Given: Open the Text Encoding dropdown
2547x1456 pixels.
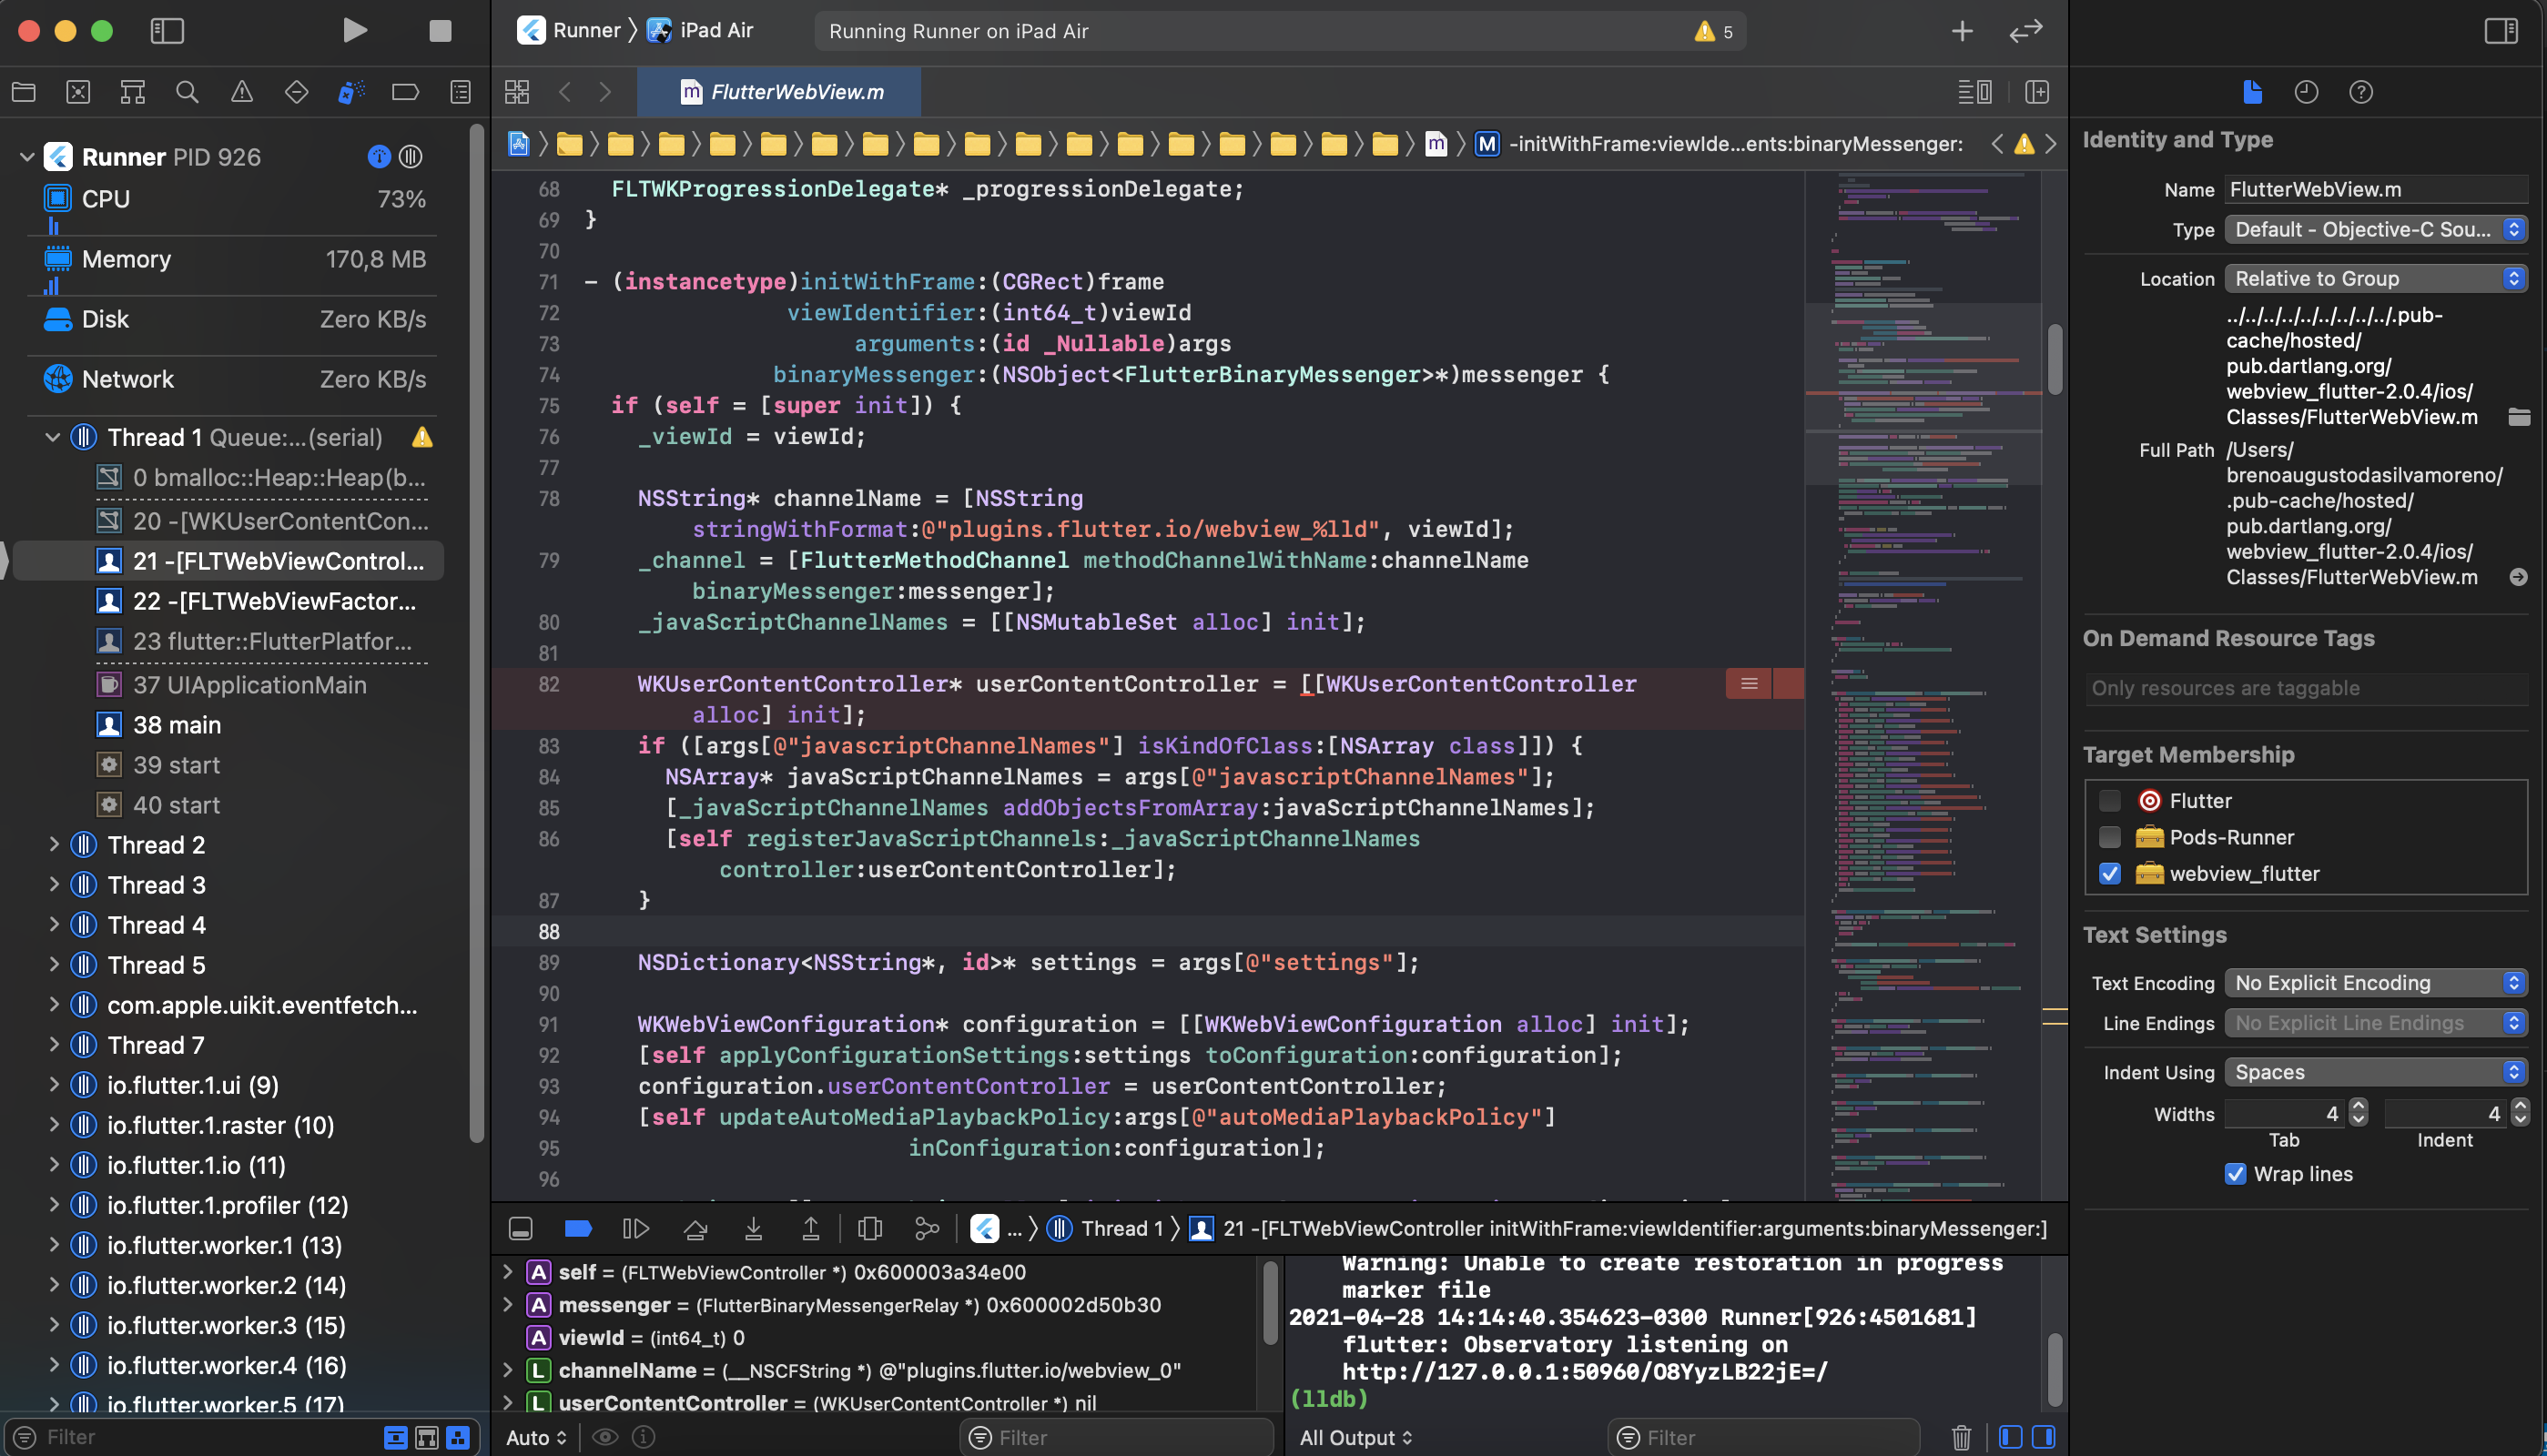Looking at the screenshot, I should (2375, 983).
